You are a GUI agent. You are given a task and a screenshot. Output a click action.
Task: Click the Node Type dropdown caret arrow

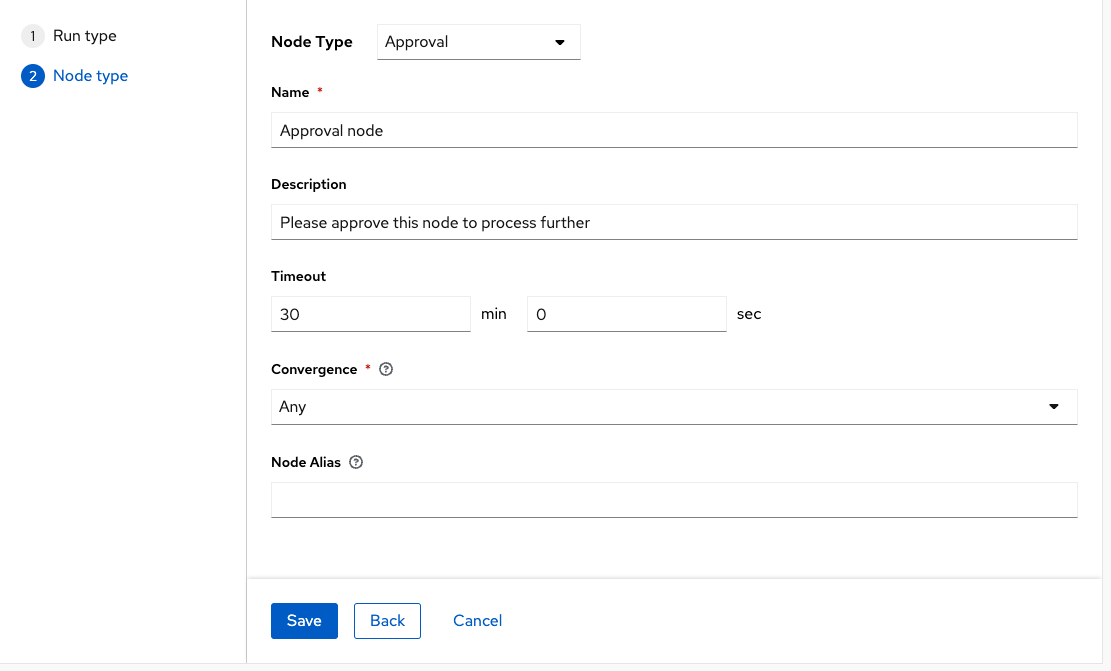point(561,42)
